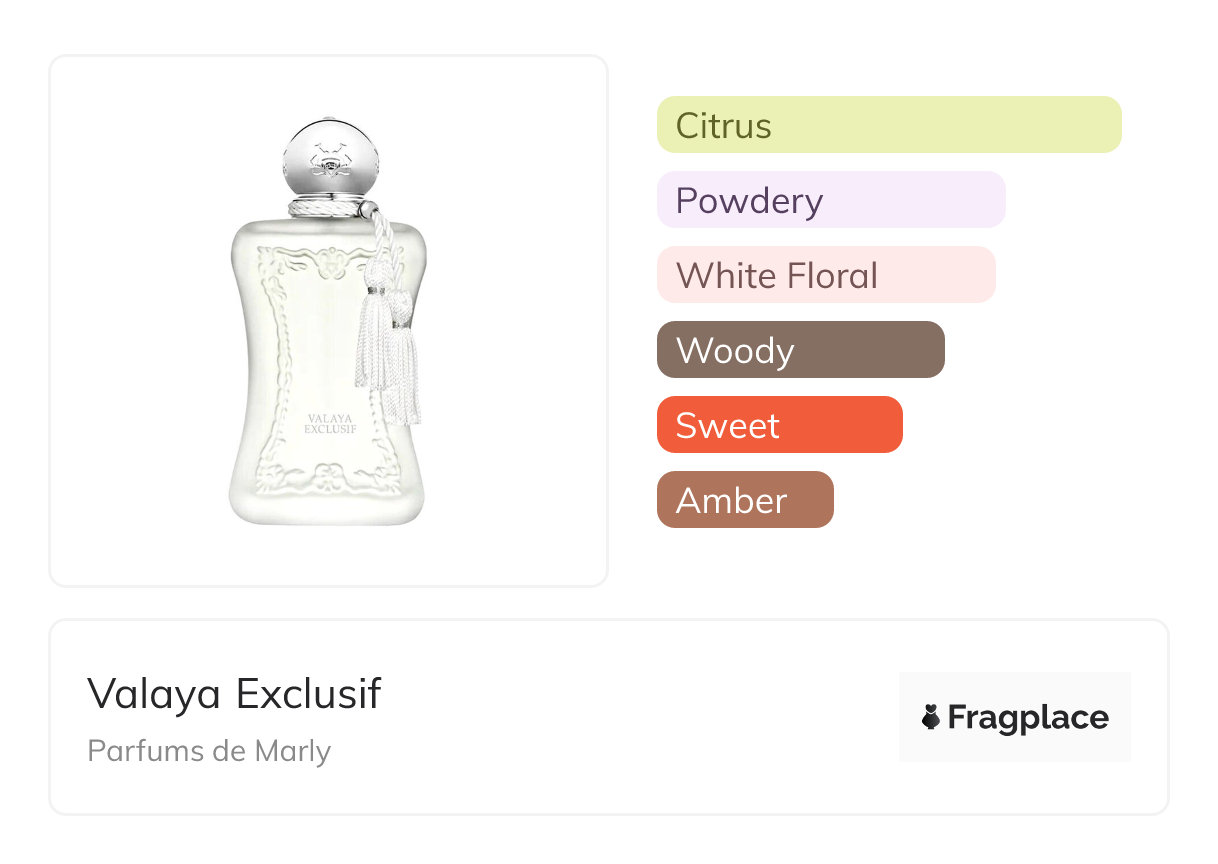1218x864 pixels.
Task: Open the perfume bottle product image
Action: point(328,321)
